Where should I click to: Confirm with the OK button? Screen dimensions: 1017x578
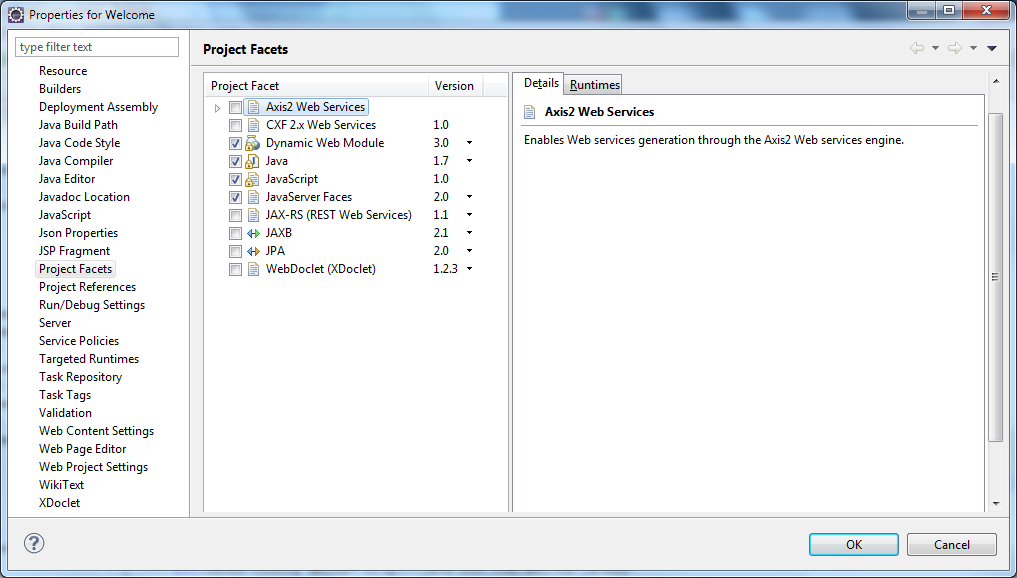coord(854,544)
